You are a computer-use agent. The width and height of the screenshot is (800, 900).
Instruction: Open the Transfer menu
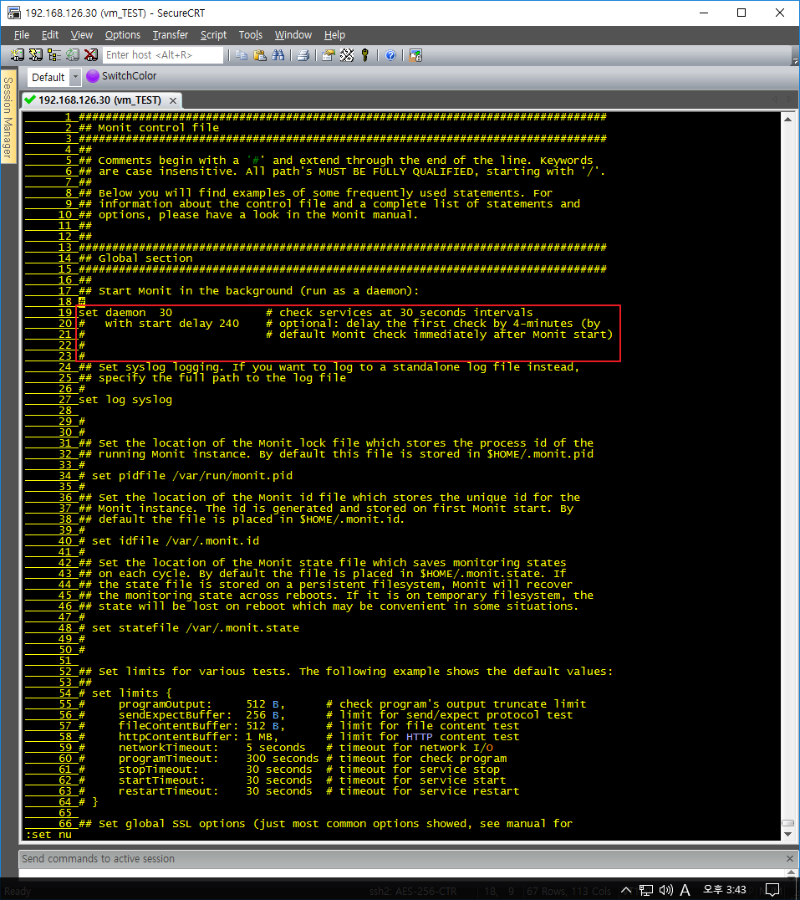coord(169,35)
